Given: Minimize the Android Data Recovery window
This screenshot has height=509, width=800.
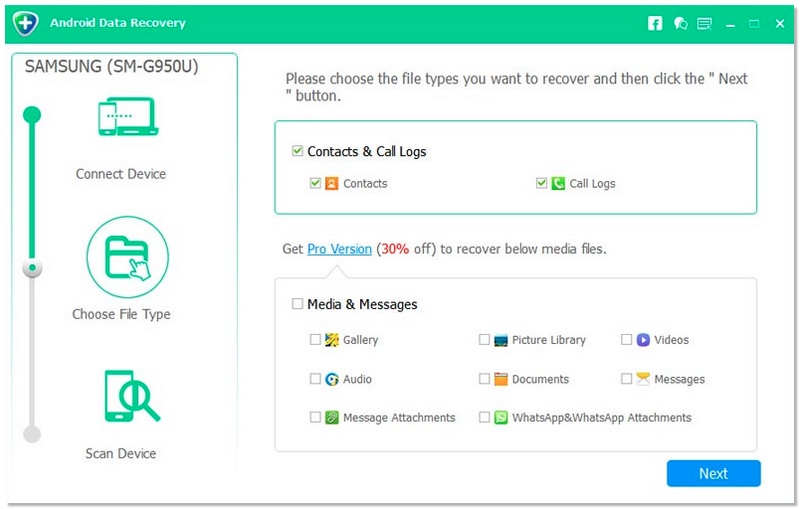Looking at the screenshot, I should pos(731,23).
